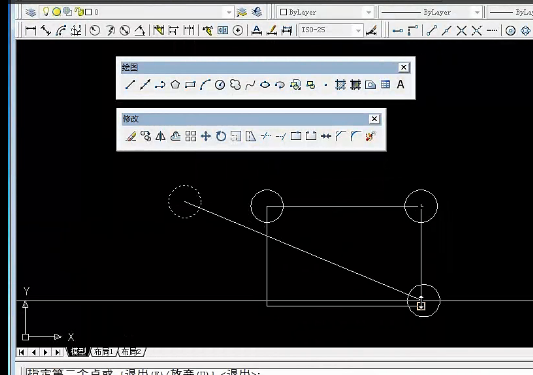Select the Construction Line tool

click(145, 85)
